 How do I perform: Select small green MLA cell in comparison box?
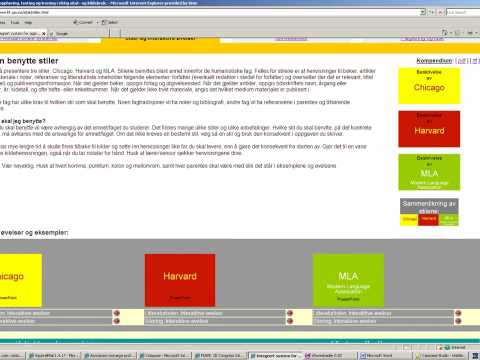coord(448,220)
